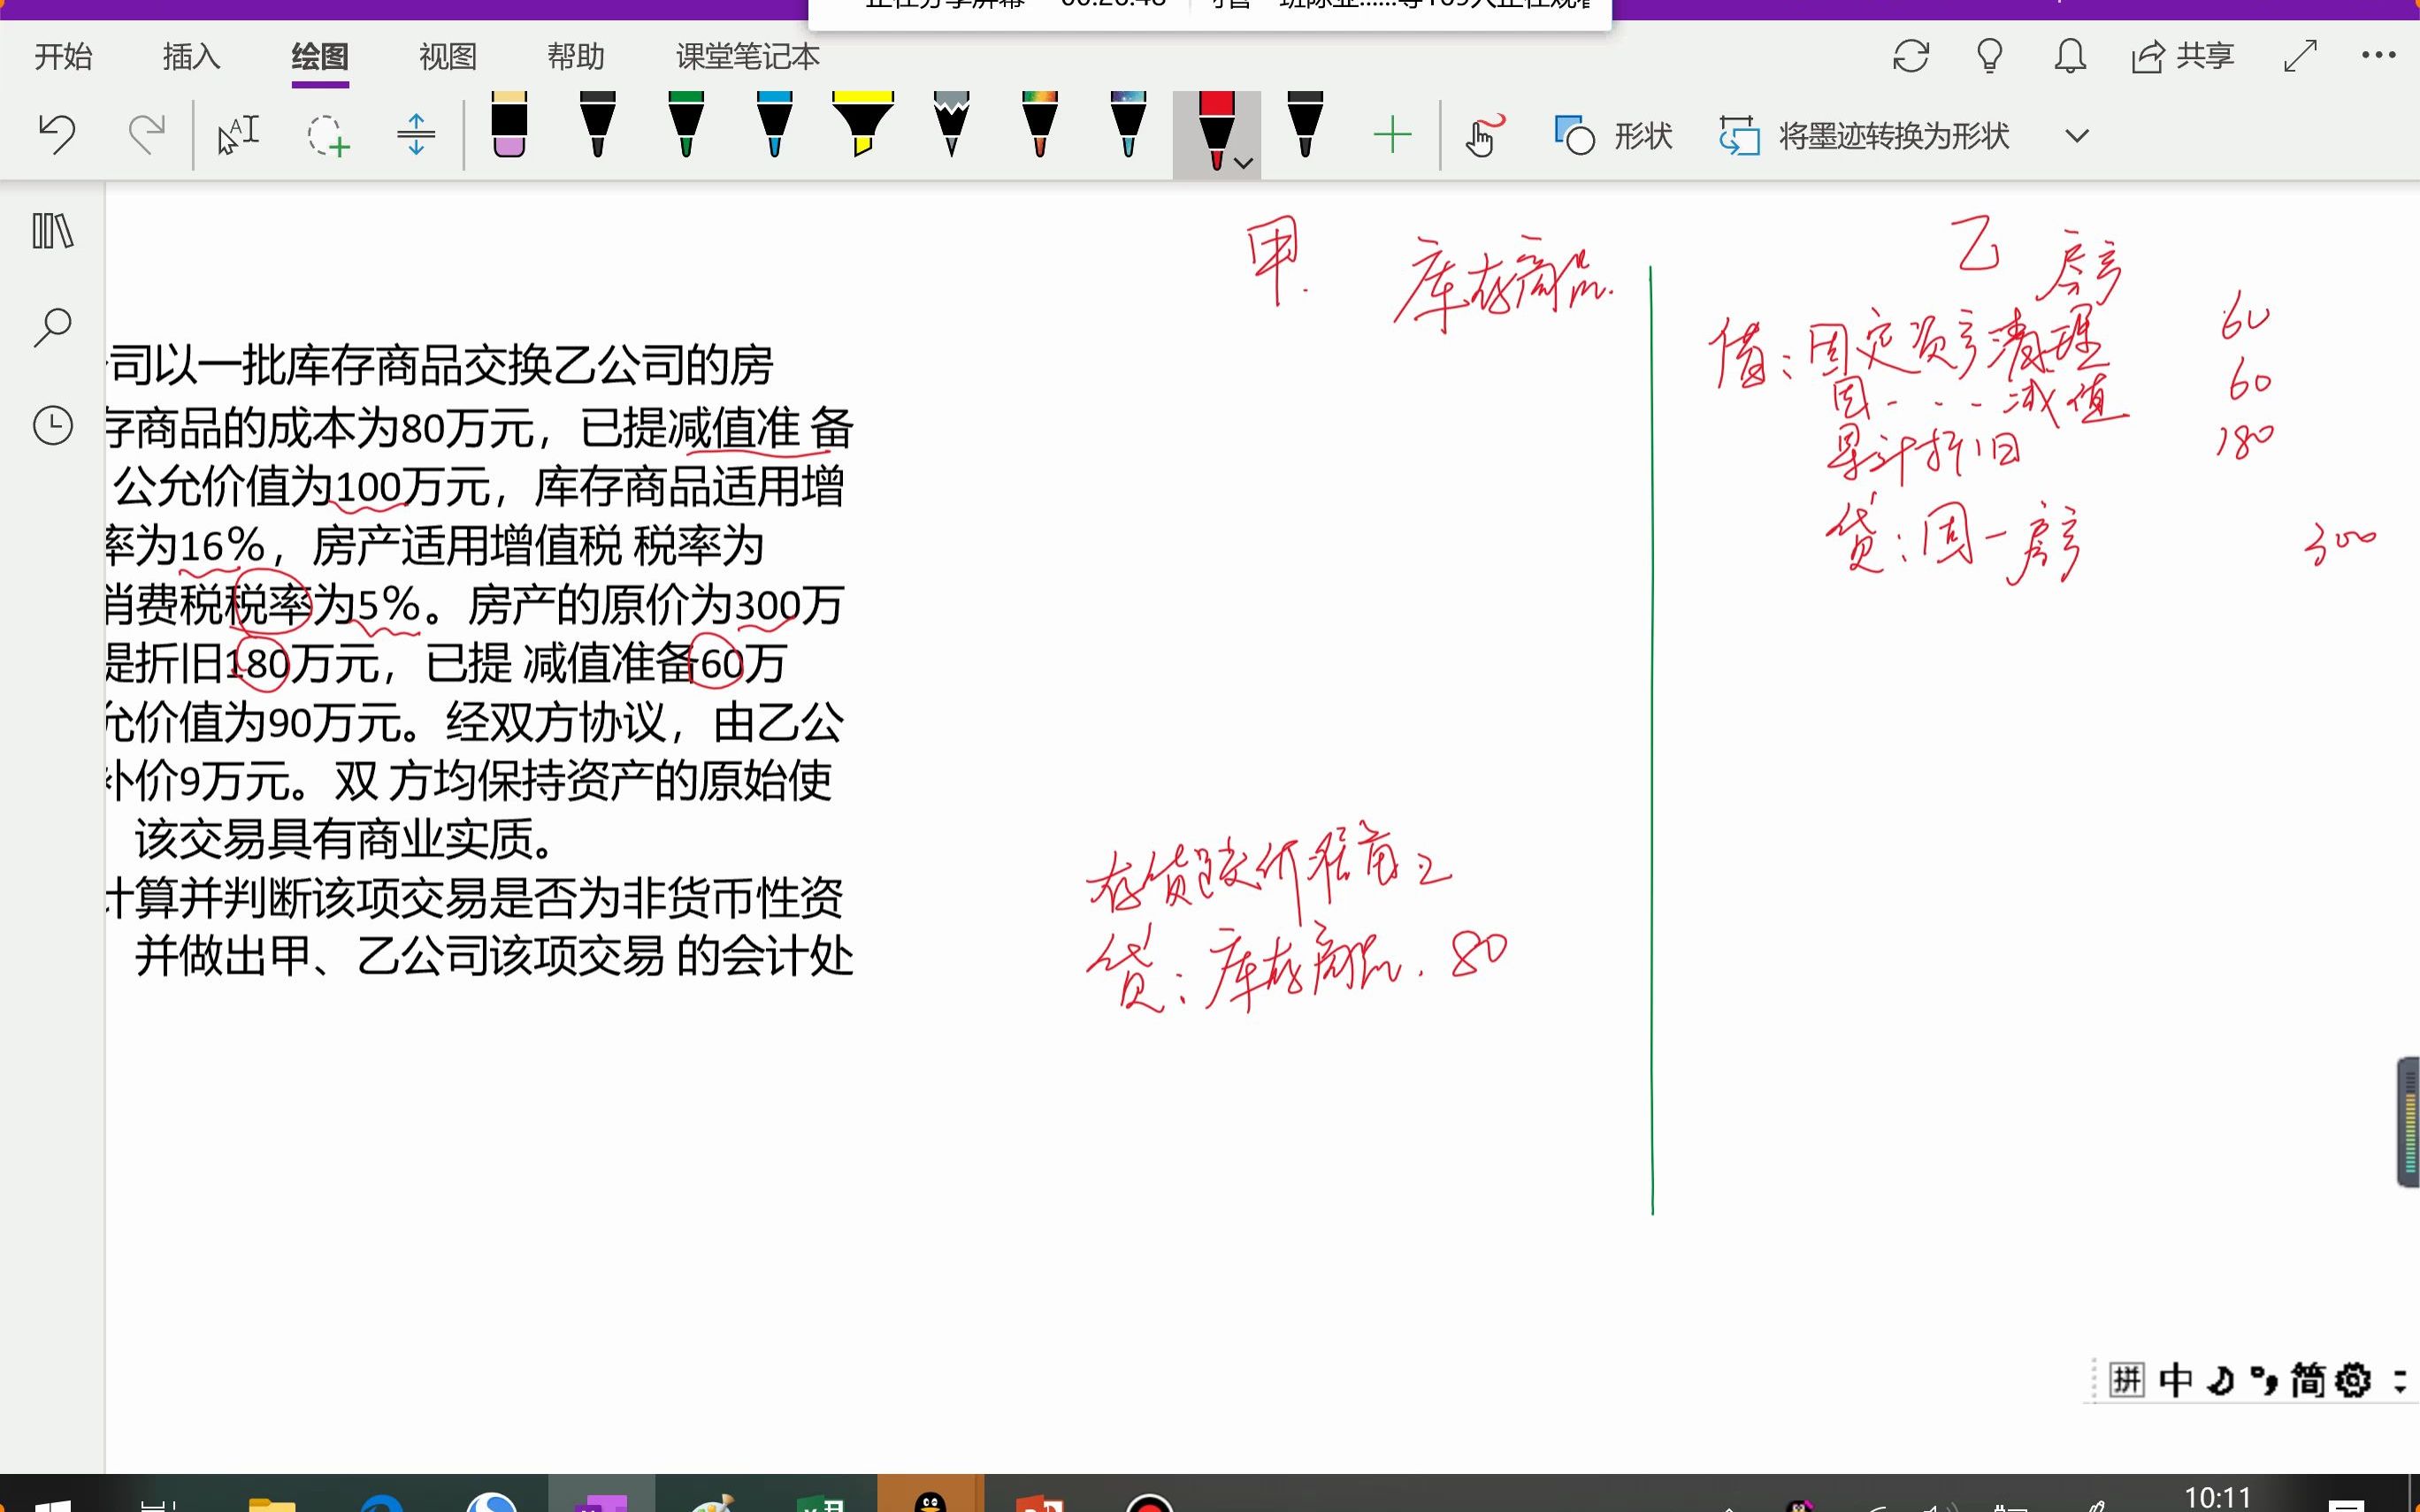Click the undo icon

[x=57, y=133]
